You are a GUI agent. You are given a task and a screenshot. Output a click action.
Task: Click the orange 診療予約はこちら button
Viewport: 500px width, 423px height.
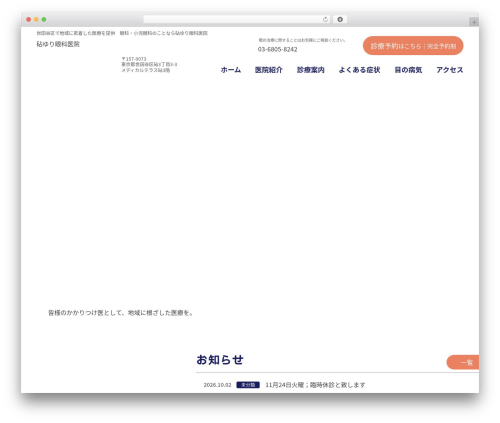click(413, 46)
